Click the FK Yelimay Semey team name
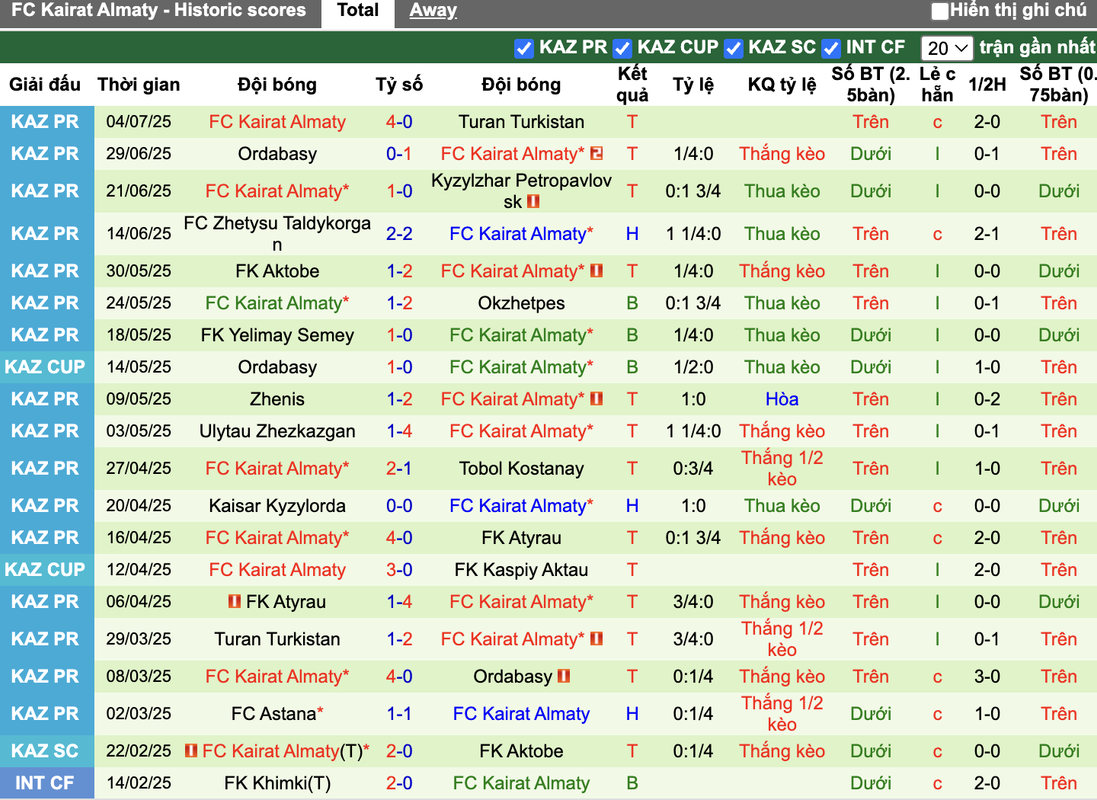 (x=277, y=335)
